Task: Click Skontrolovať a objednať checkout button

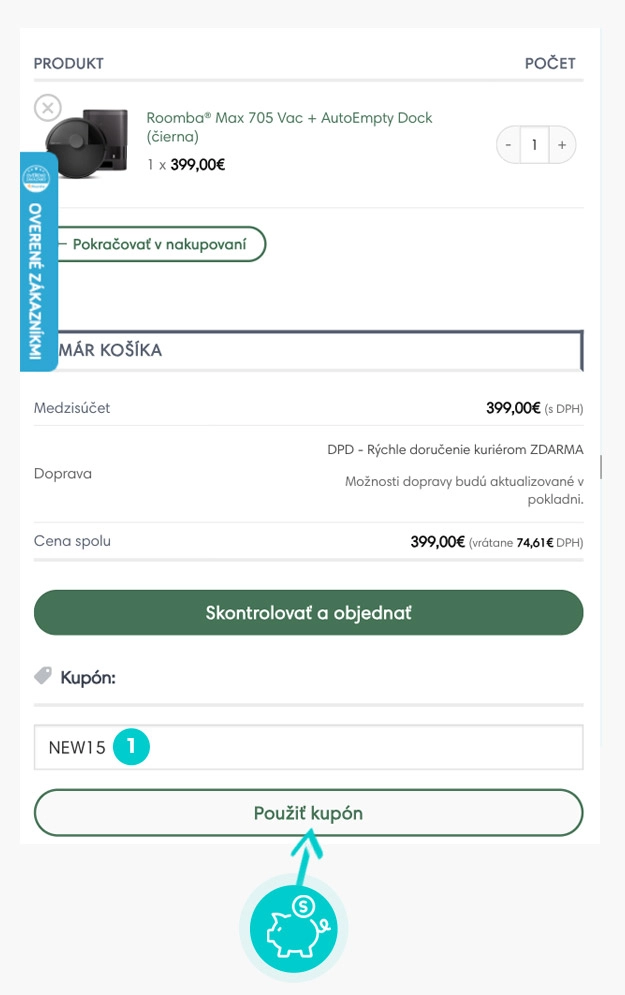Action: (308, 612)
